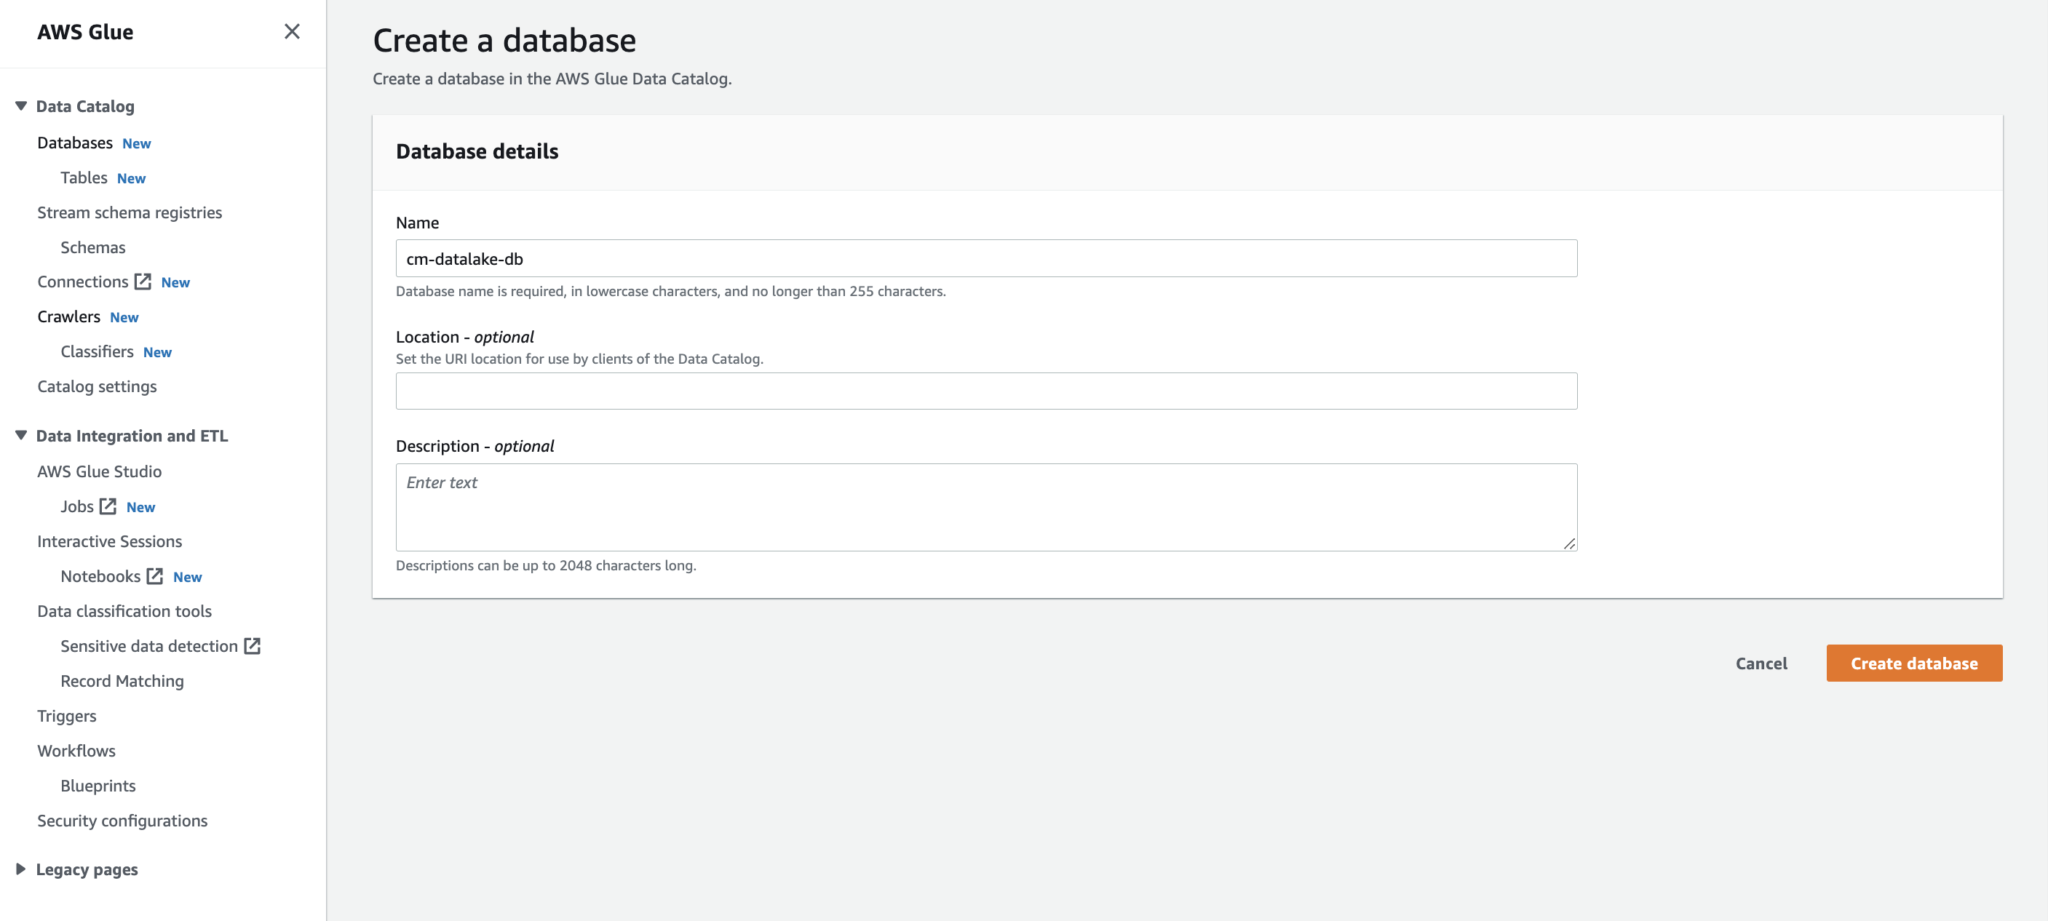Screen dimensions: 2048x921
Task: Collapse the Data Integration and ETL section
Action: point(19,435)
